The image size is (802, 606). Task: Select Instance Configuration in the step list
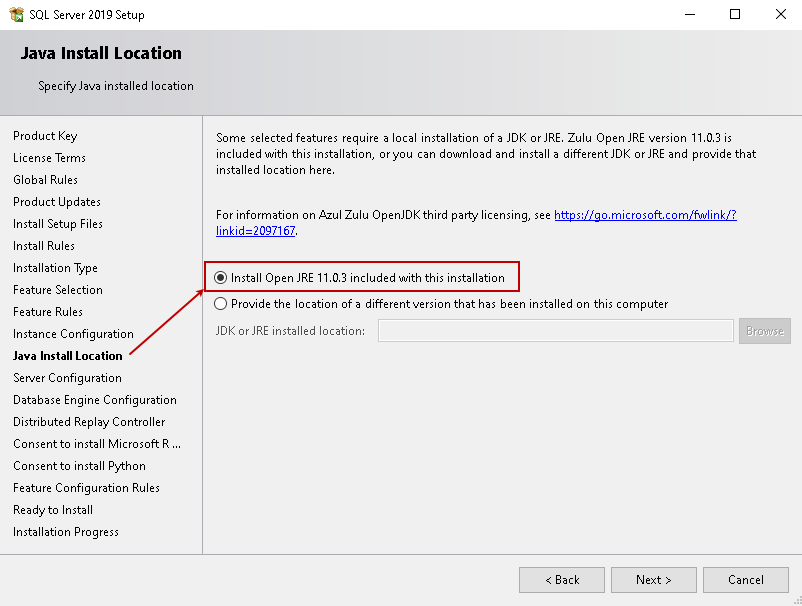tap(73, 334)
